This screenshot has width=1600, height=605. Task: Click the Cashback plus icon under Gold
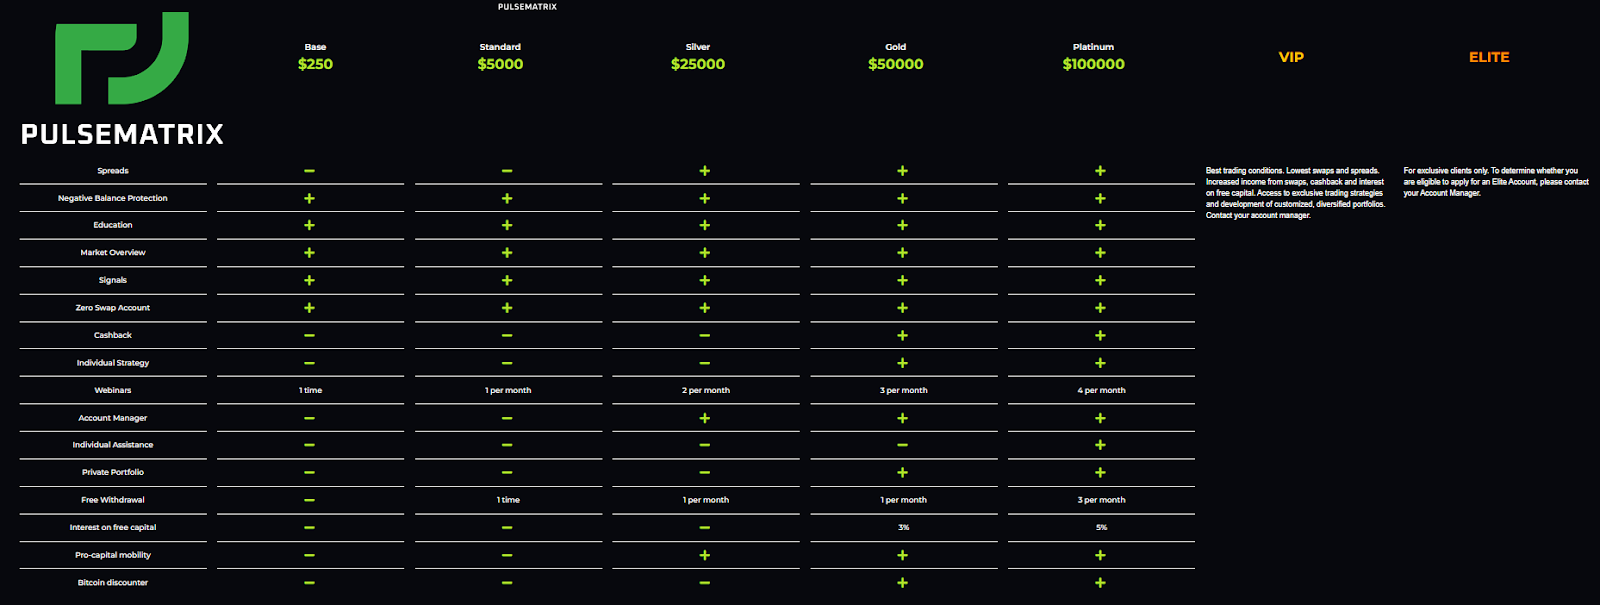[902, 335]
